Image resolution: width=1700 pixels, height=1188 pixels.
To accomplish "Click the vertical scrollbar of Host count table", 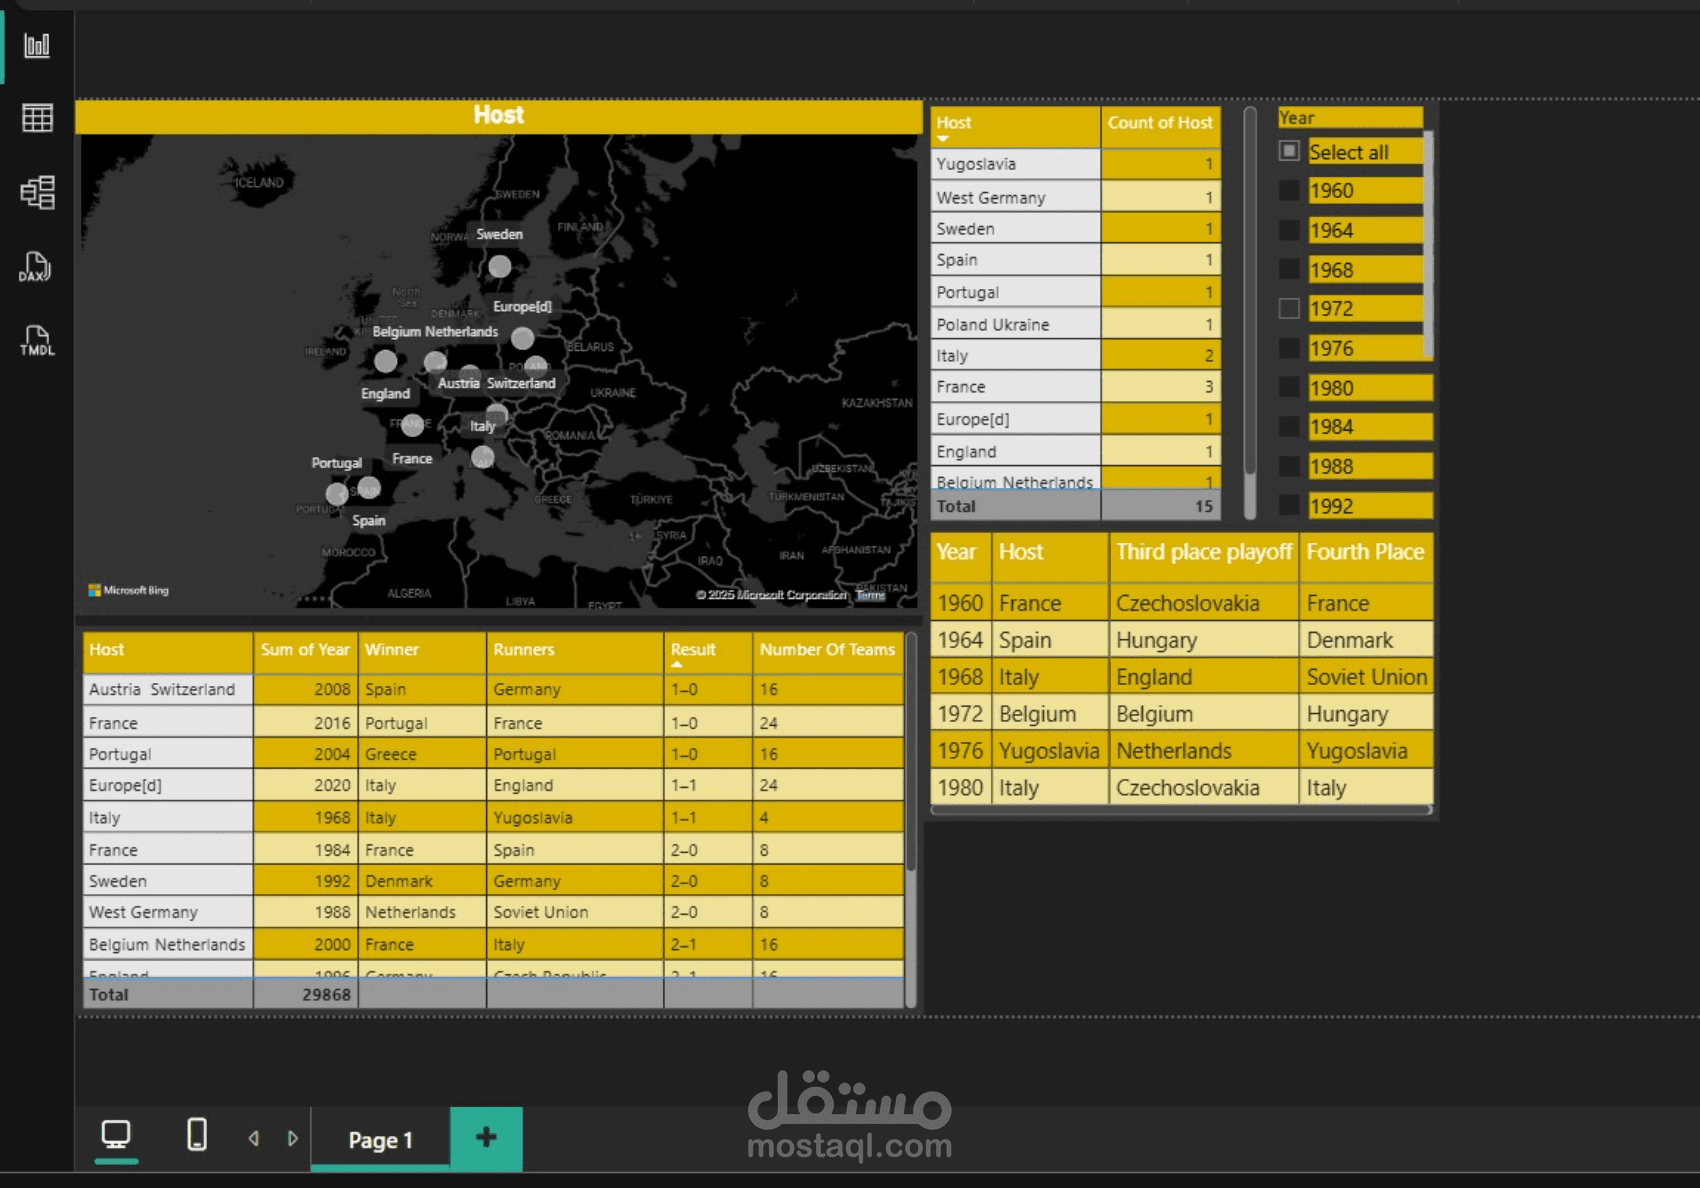I will coord(1250,290).
